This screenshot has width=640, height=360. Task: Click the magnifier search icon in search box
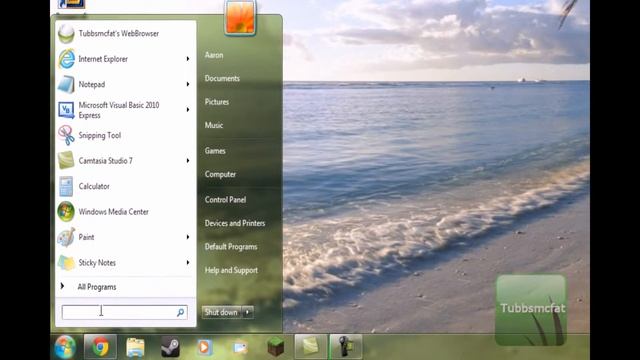click(x=180, y=313)
